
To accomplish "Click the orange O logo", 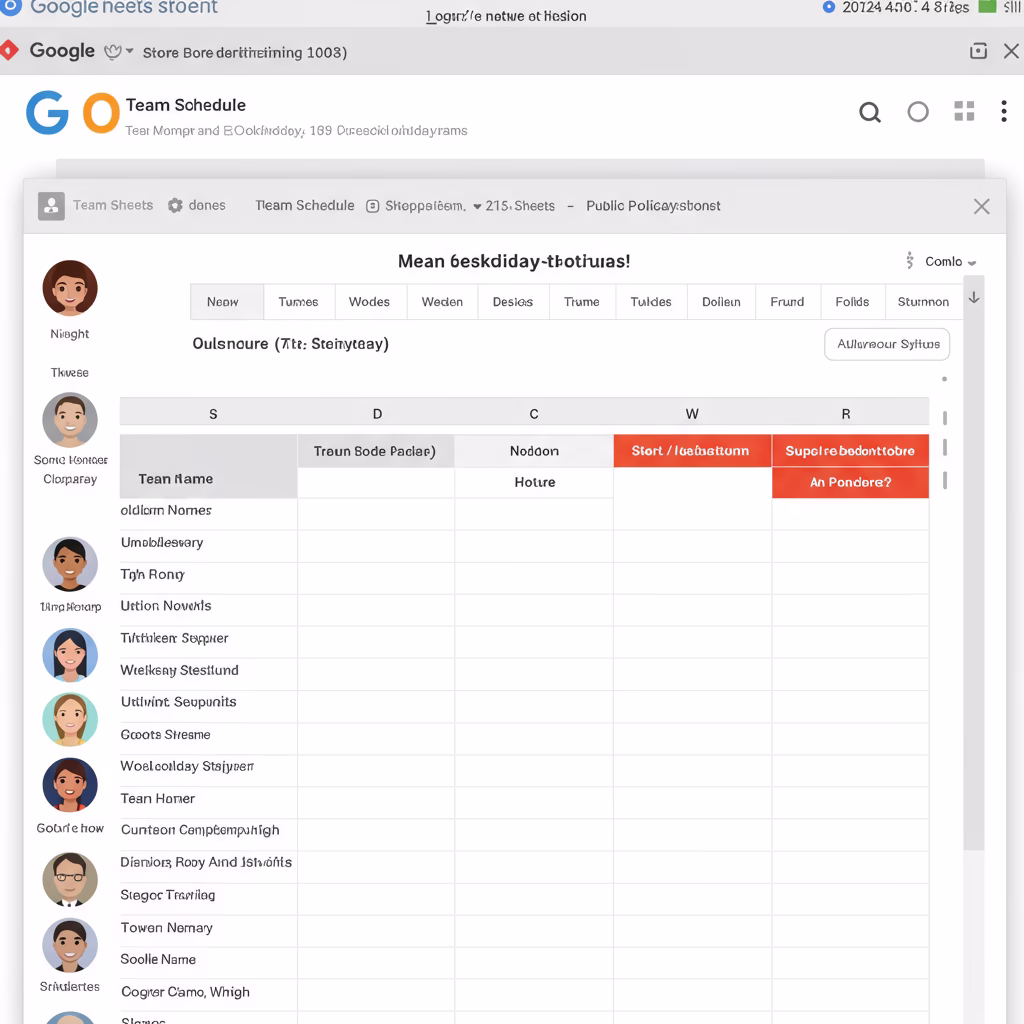I will [101, 113].
